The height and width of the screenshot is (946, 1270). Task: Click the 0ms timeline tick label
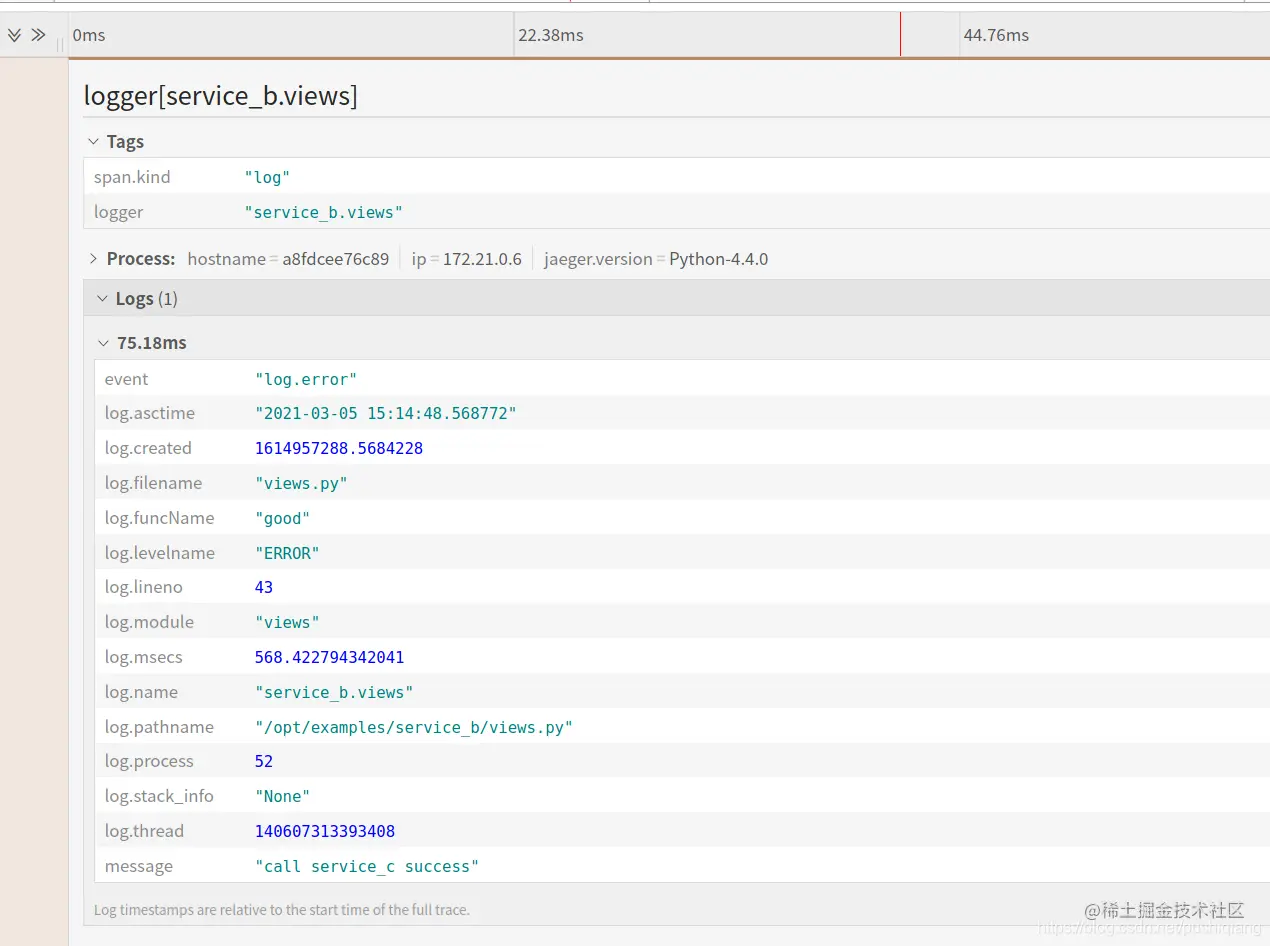[x=89, y=35]
